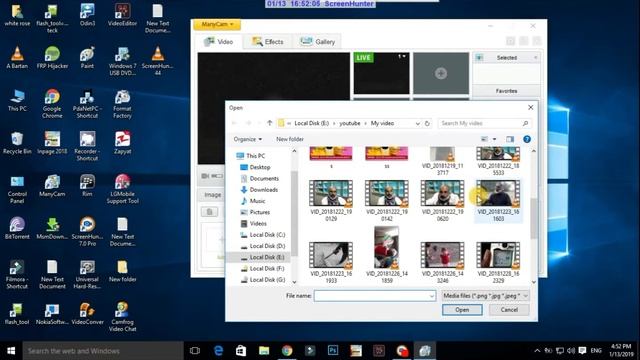Click the navigation pane scroll down arrow
The height and width of the screenshot is (360, 640).
pos(294,282)
